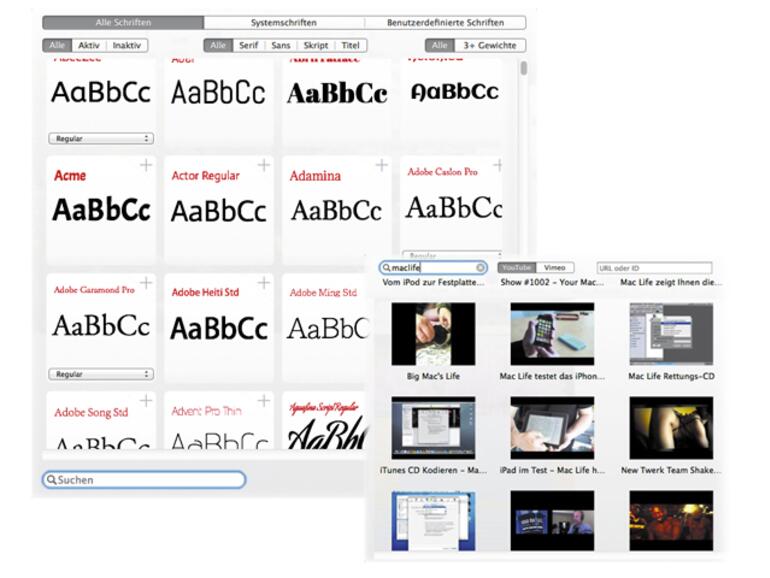Screen dimensions: 770x578
Task: Filter fonts by Sans
Action: (x=281, y=45)
